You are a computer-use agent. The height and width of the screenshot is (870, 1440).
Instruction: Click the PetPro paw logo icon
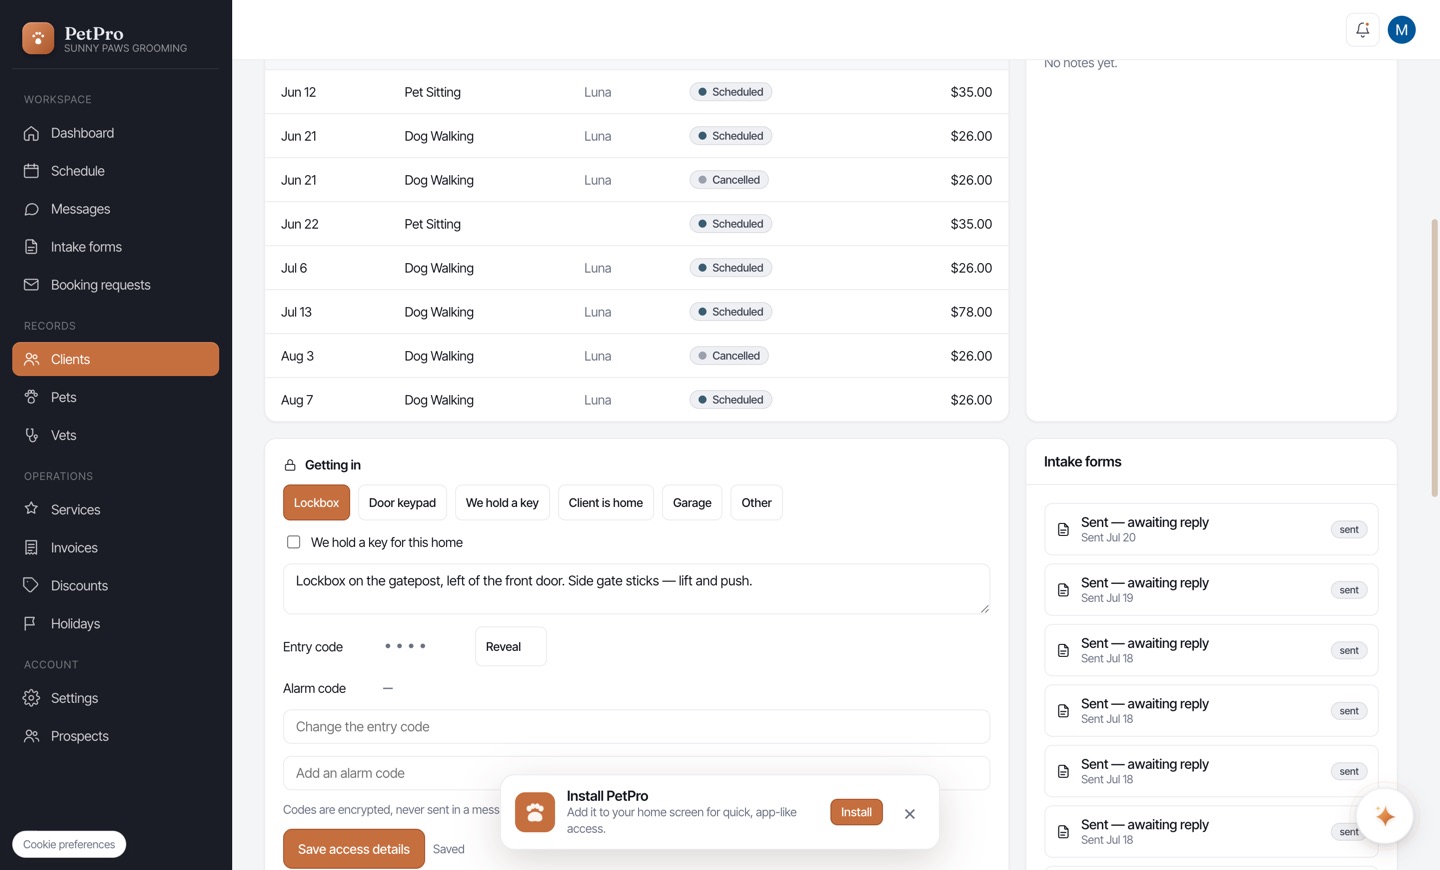pos(38,38)
